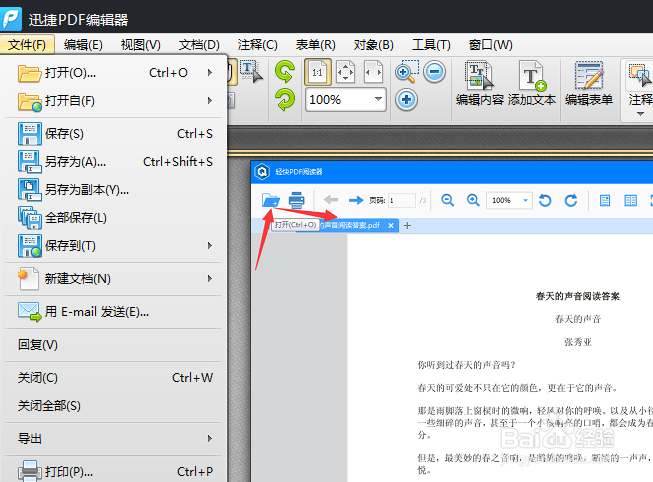Click the 新建文档(N) icon
The width and height of the screenshot is (653, 482).
pyautogui.click(x=29, y=279)
